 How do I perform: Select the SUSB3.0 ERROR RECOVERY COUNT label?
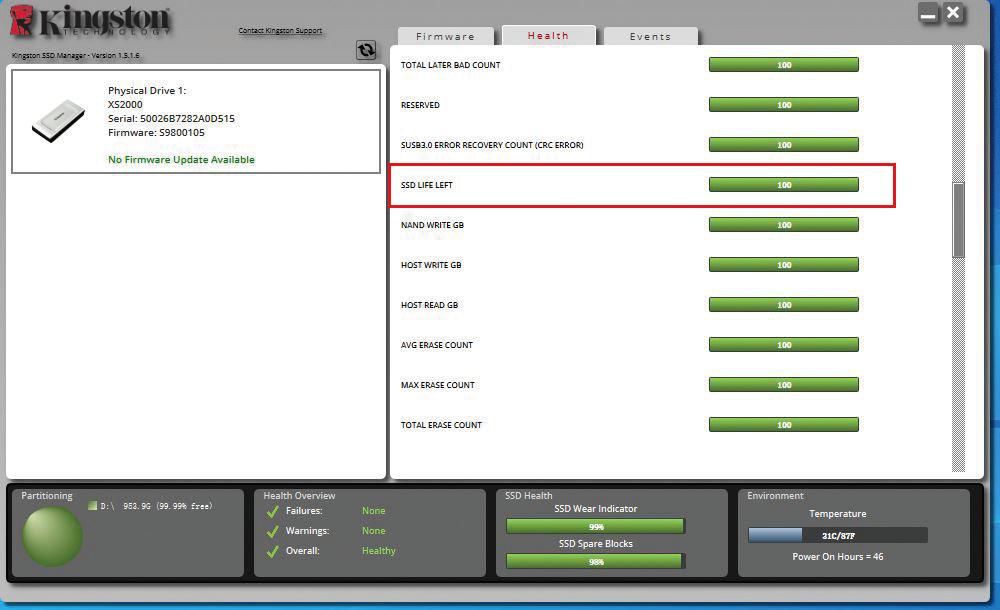492,145
